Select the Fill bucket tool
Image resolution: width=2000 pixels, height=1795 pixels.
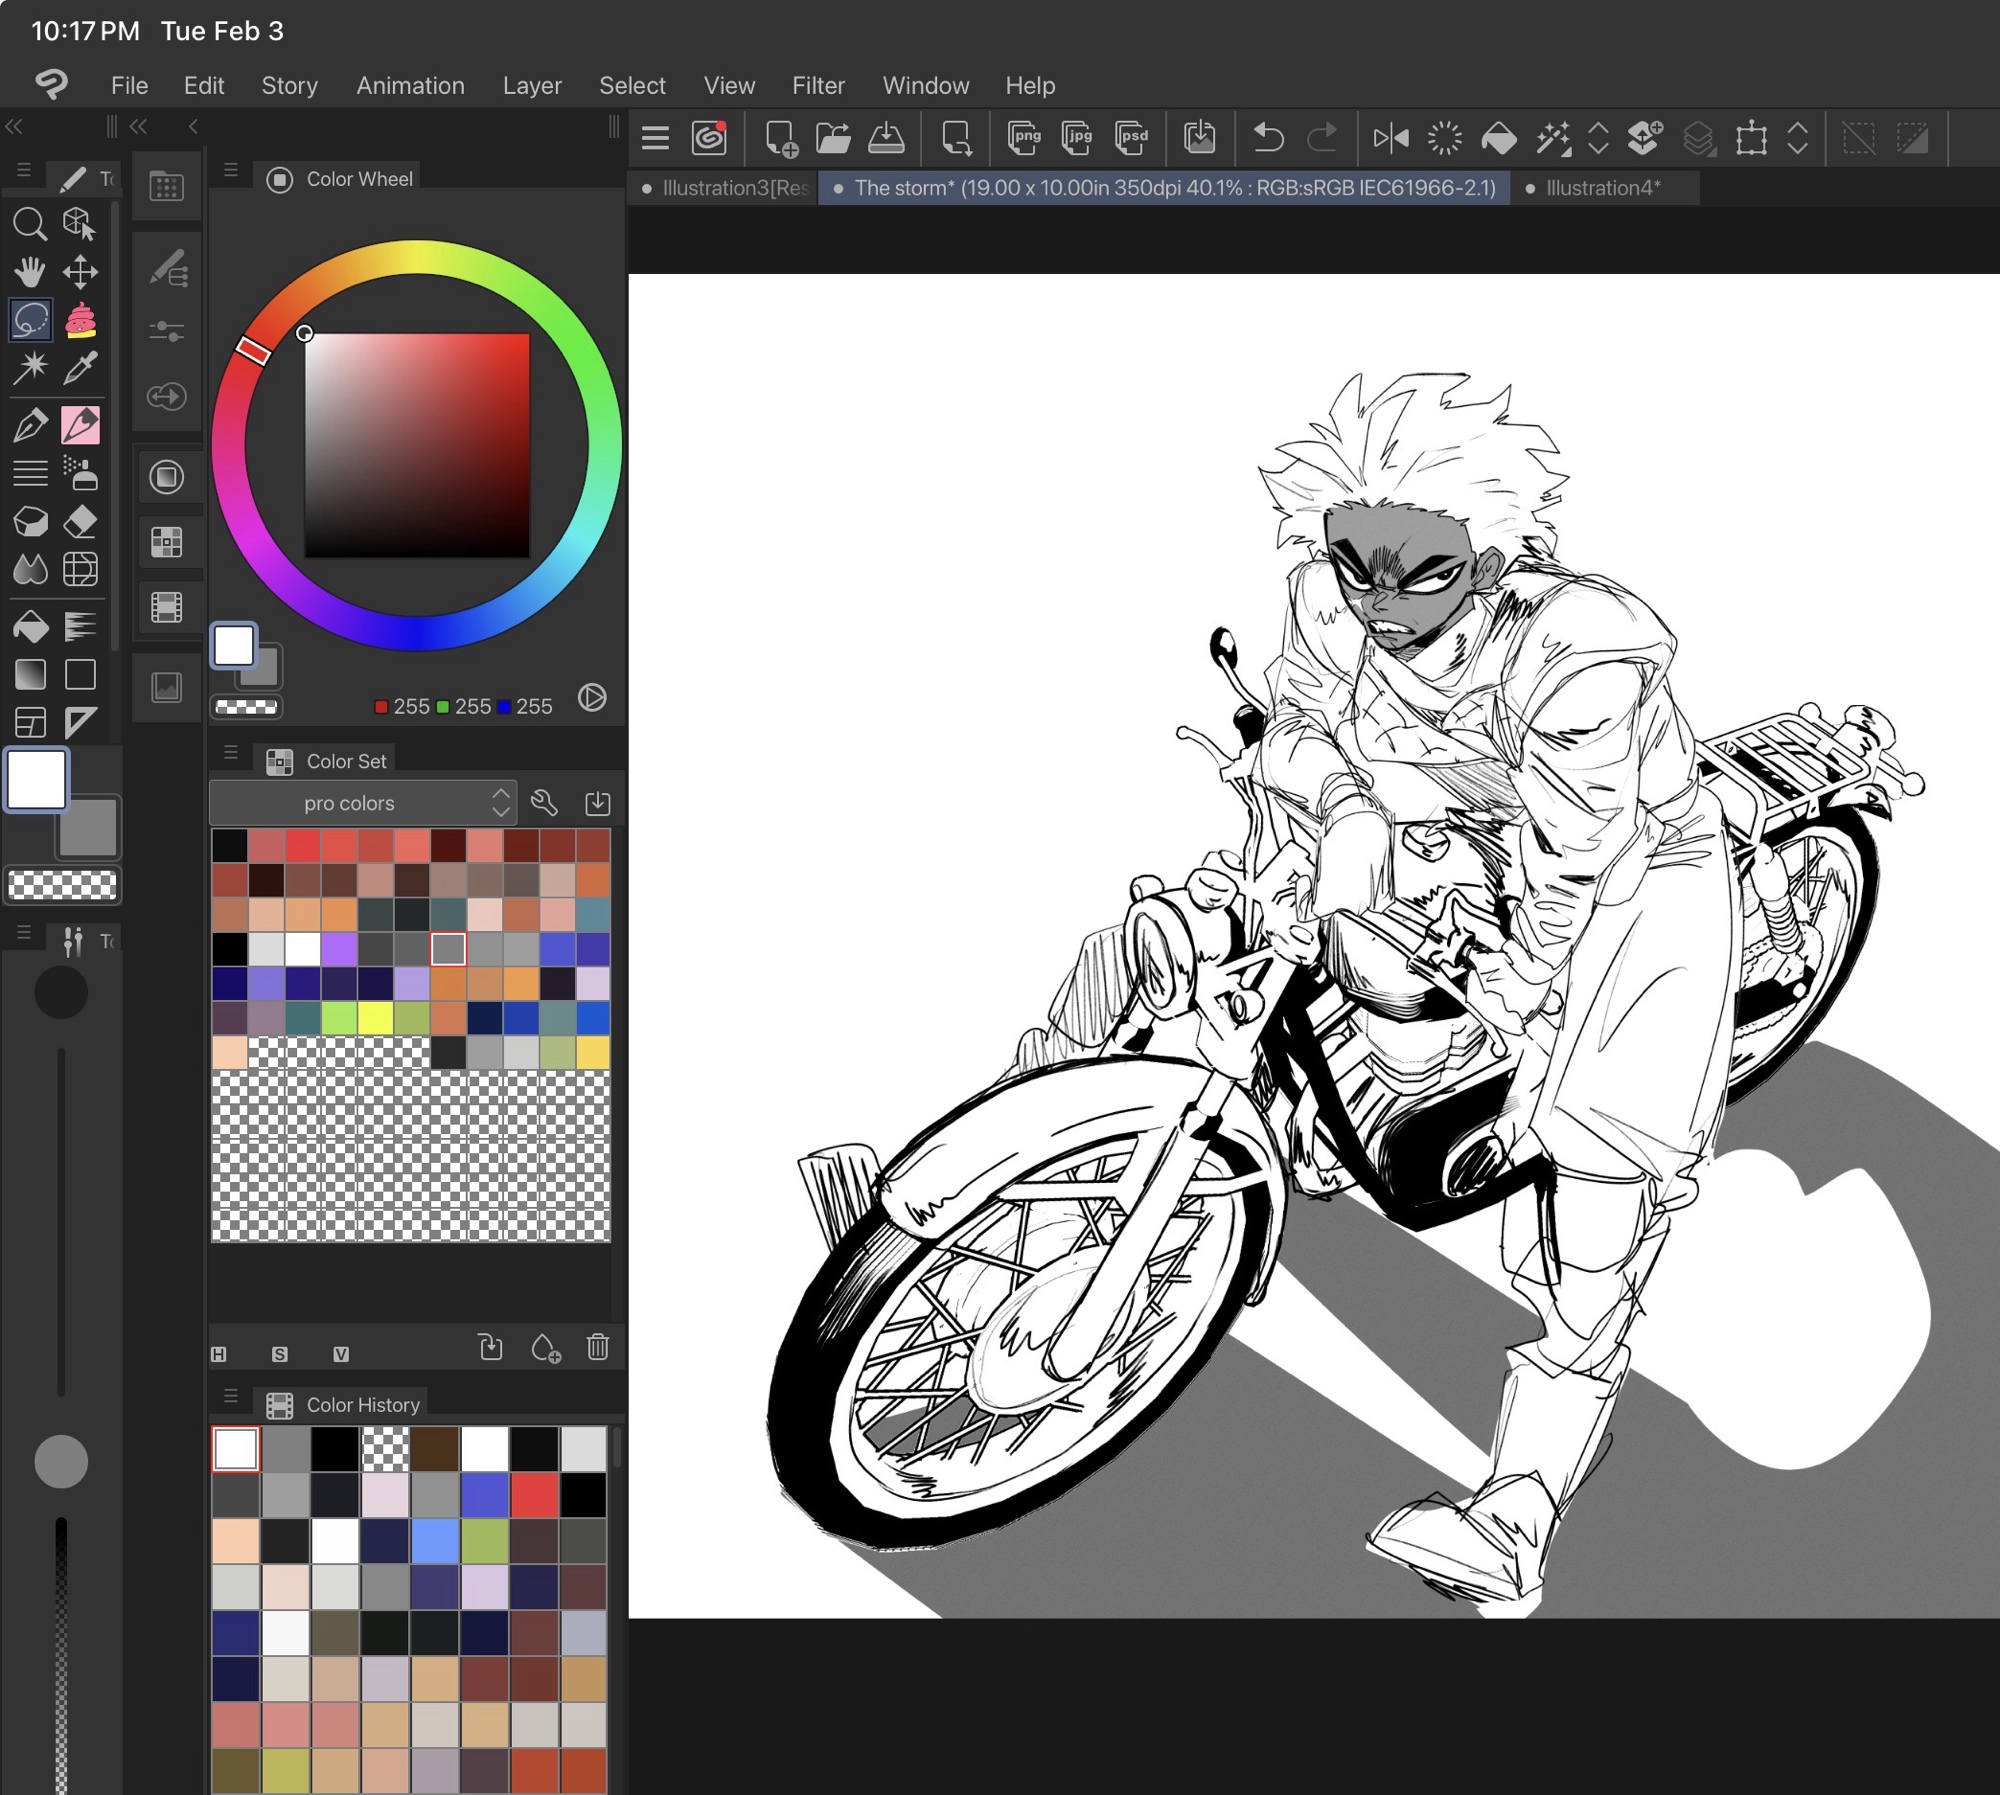point(30,626)
